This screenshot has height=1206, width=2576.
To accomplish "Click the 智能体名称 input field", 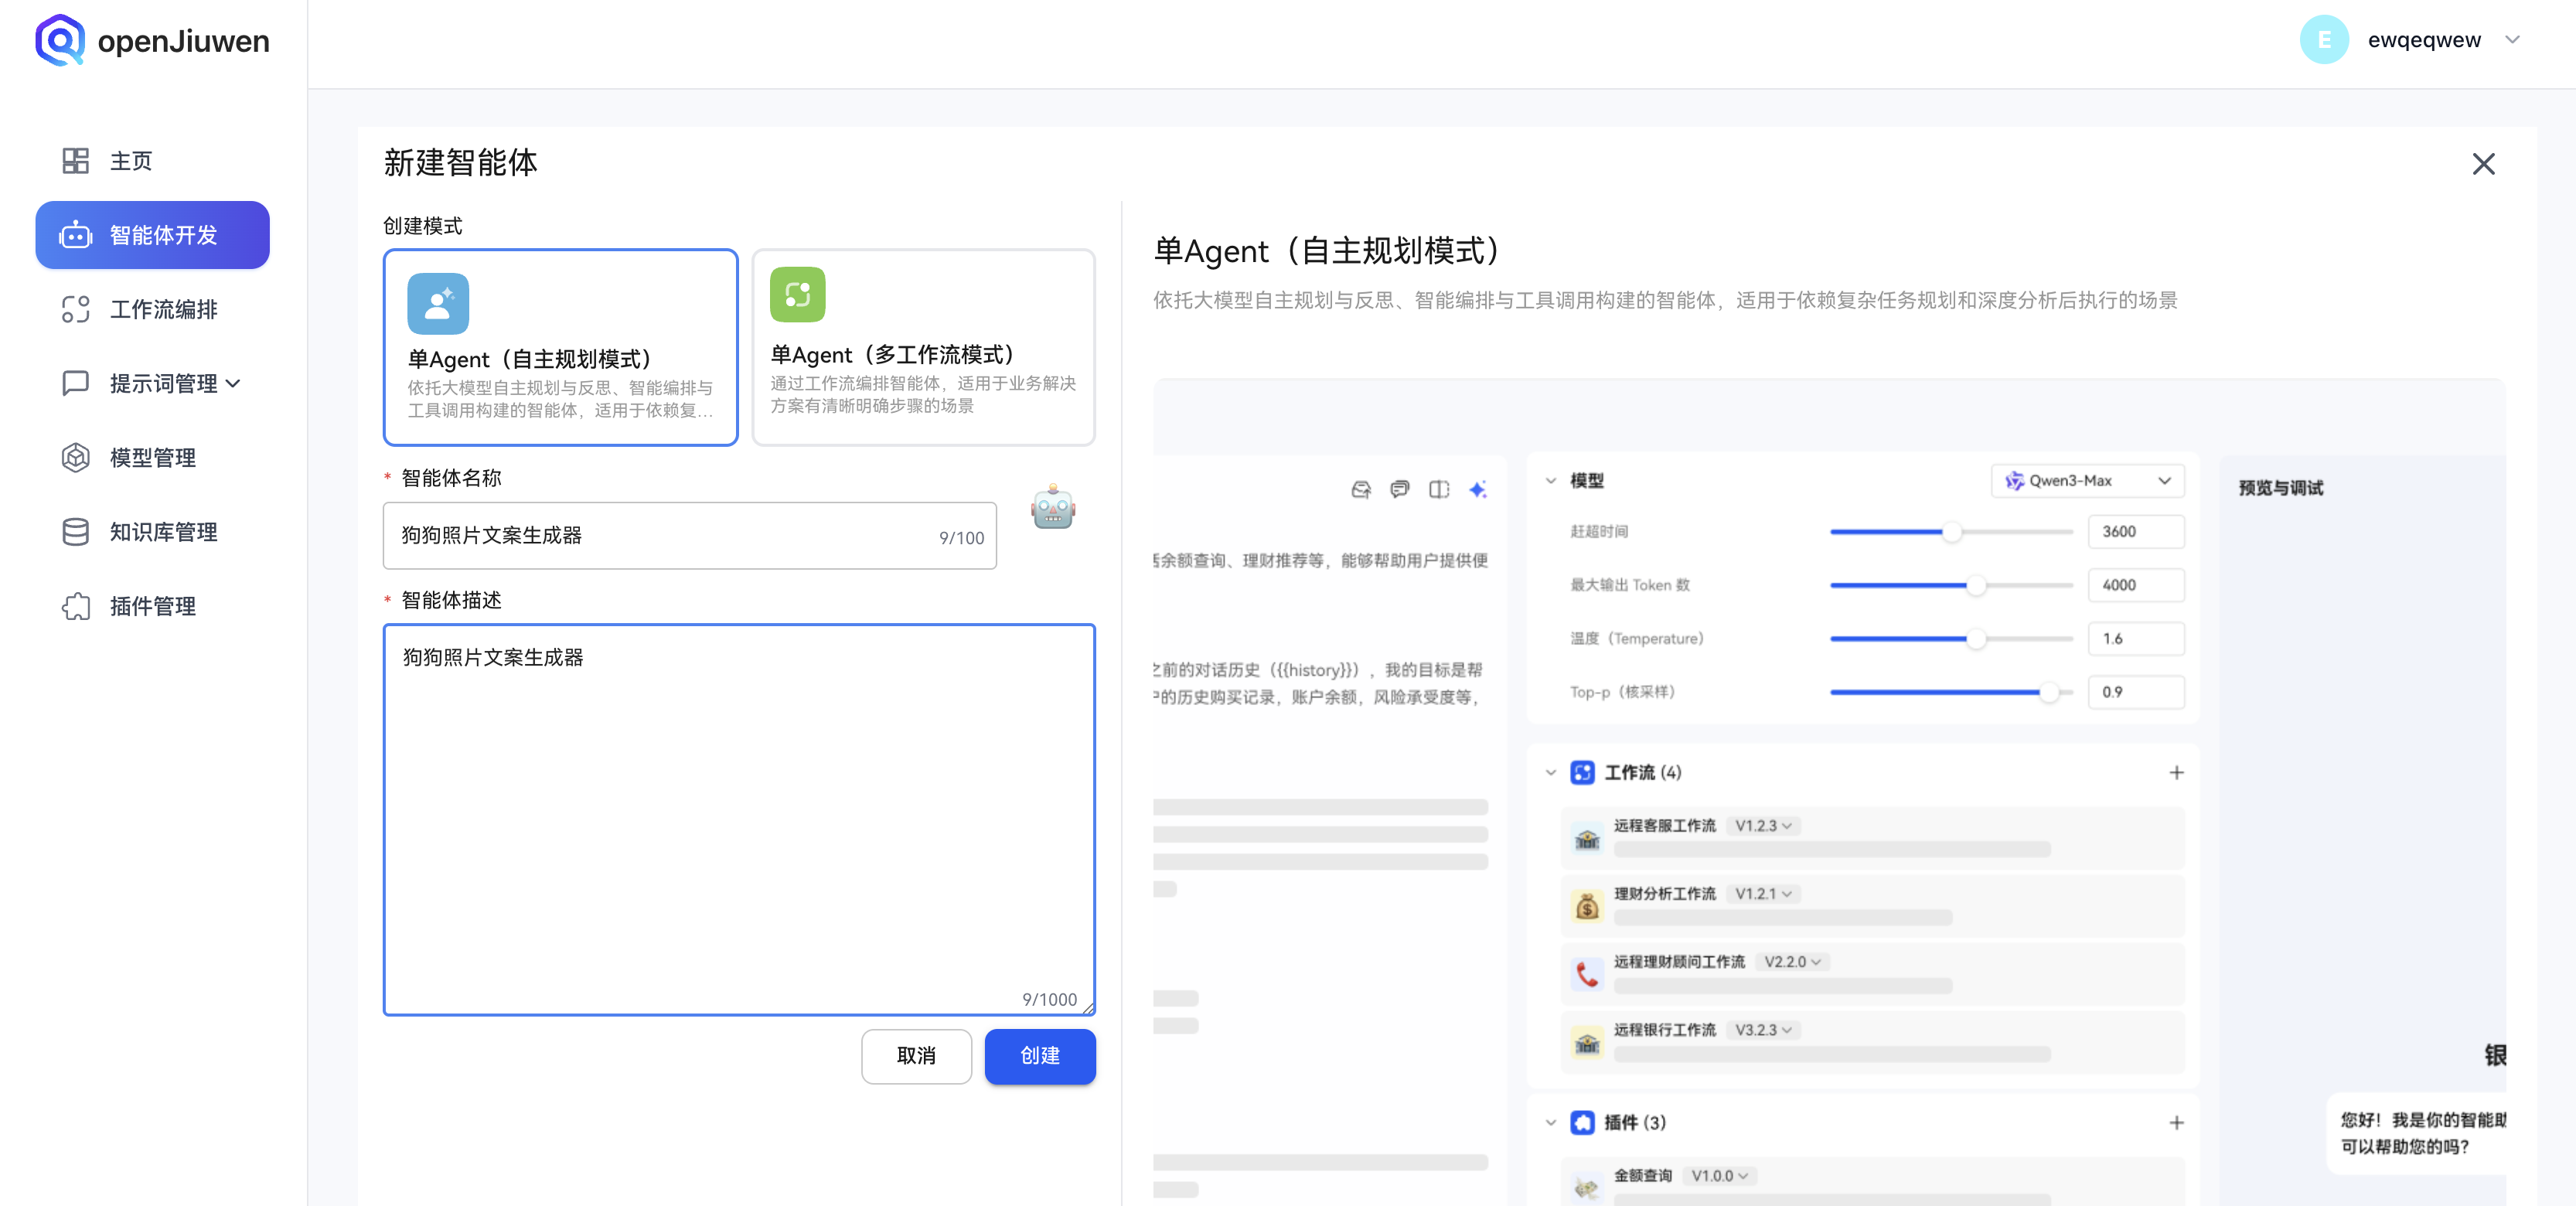I will click(690, 536).
